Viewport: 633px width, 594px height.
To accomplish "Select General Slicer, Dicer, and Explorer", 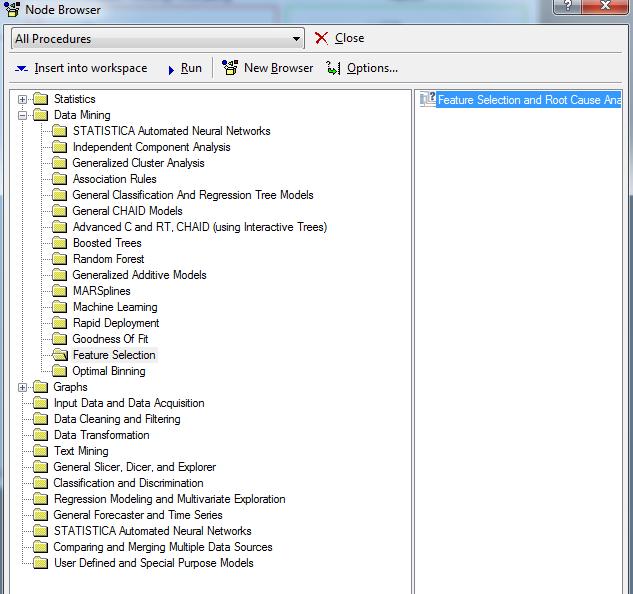I will point(135,467).
